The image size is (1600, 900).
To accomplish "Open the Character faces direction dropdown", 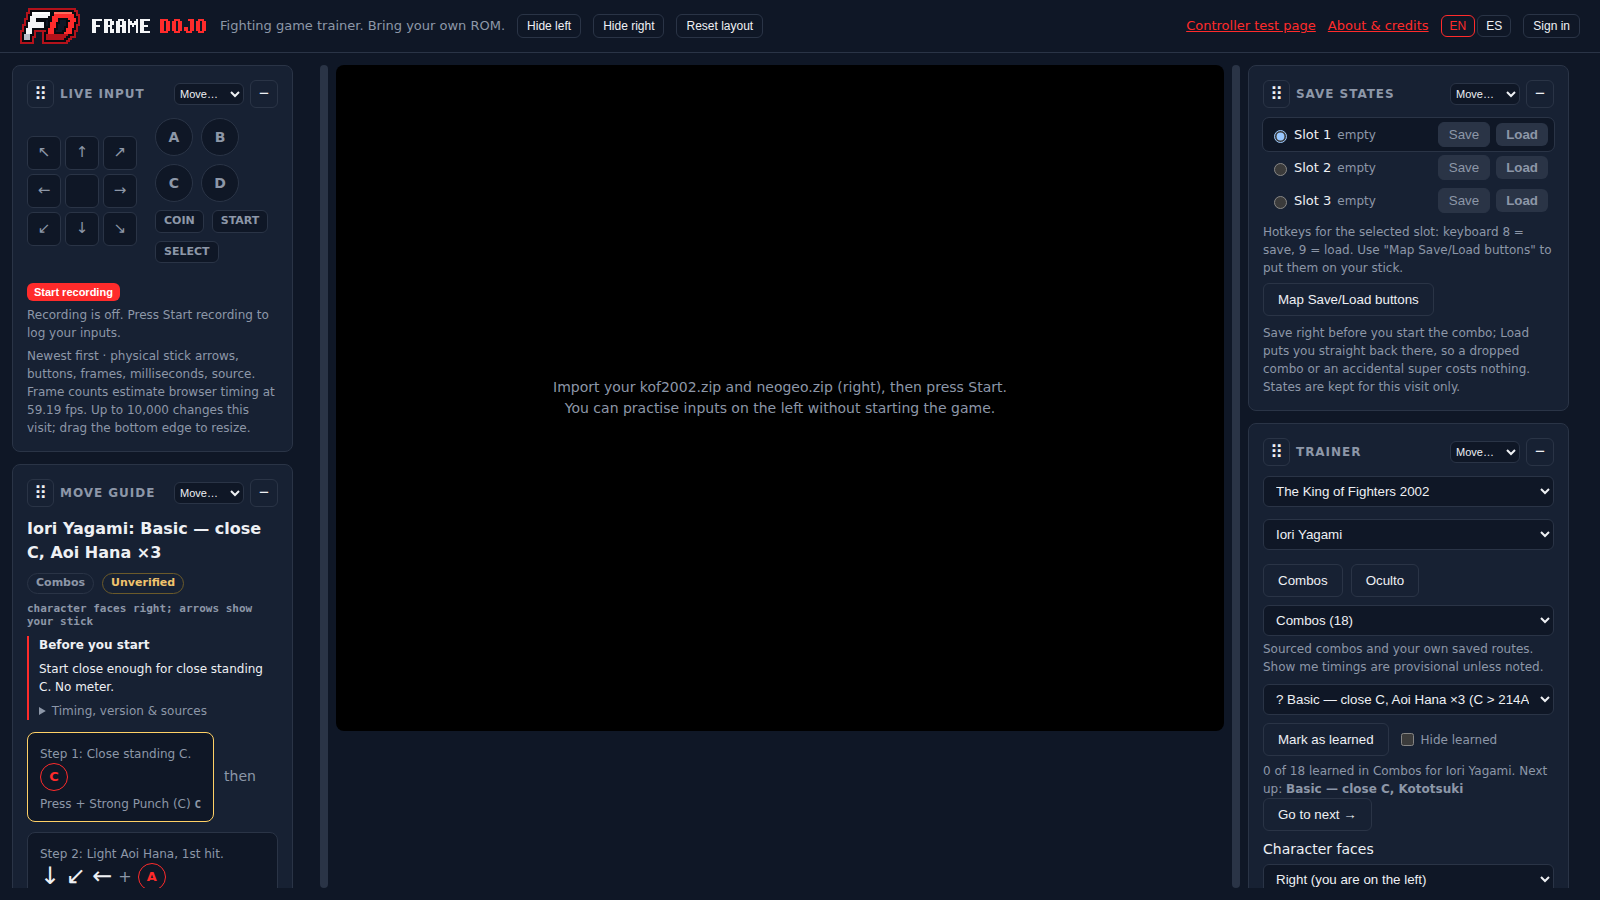I will point(1408,880).
